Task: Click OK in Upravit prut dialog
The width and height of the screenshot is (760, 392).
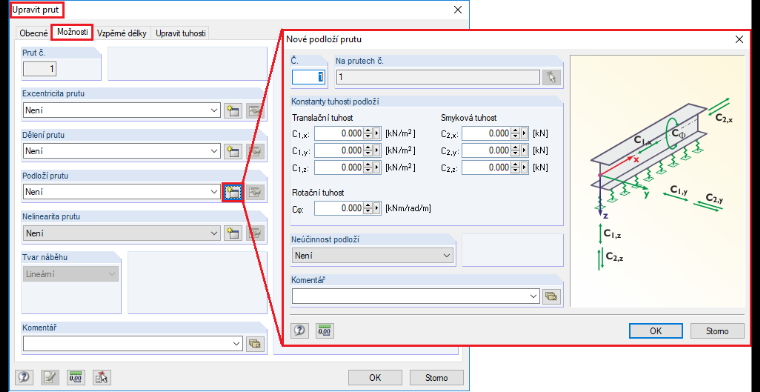Action: pyautogui.click(x=375, y=377)
